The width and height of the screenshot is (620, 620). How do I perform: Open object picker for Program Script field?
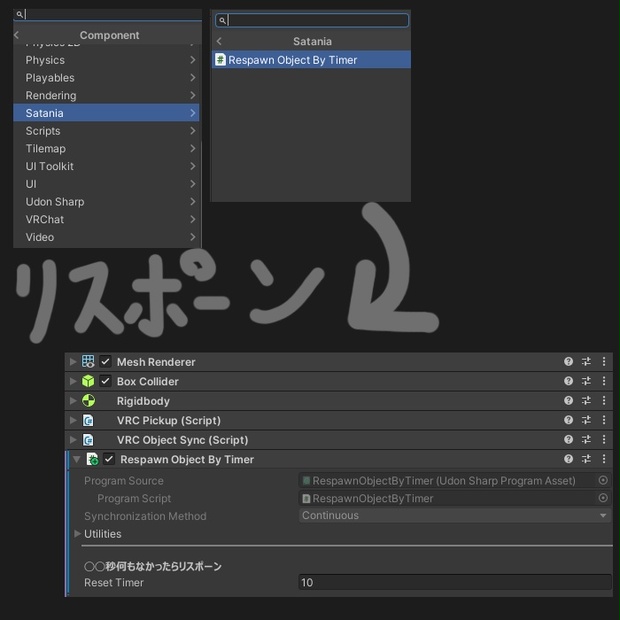(603, 498)
